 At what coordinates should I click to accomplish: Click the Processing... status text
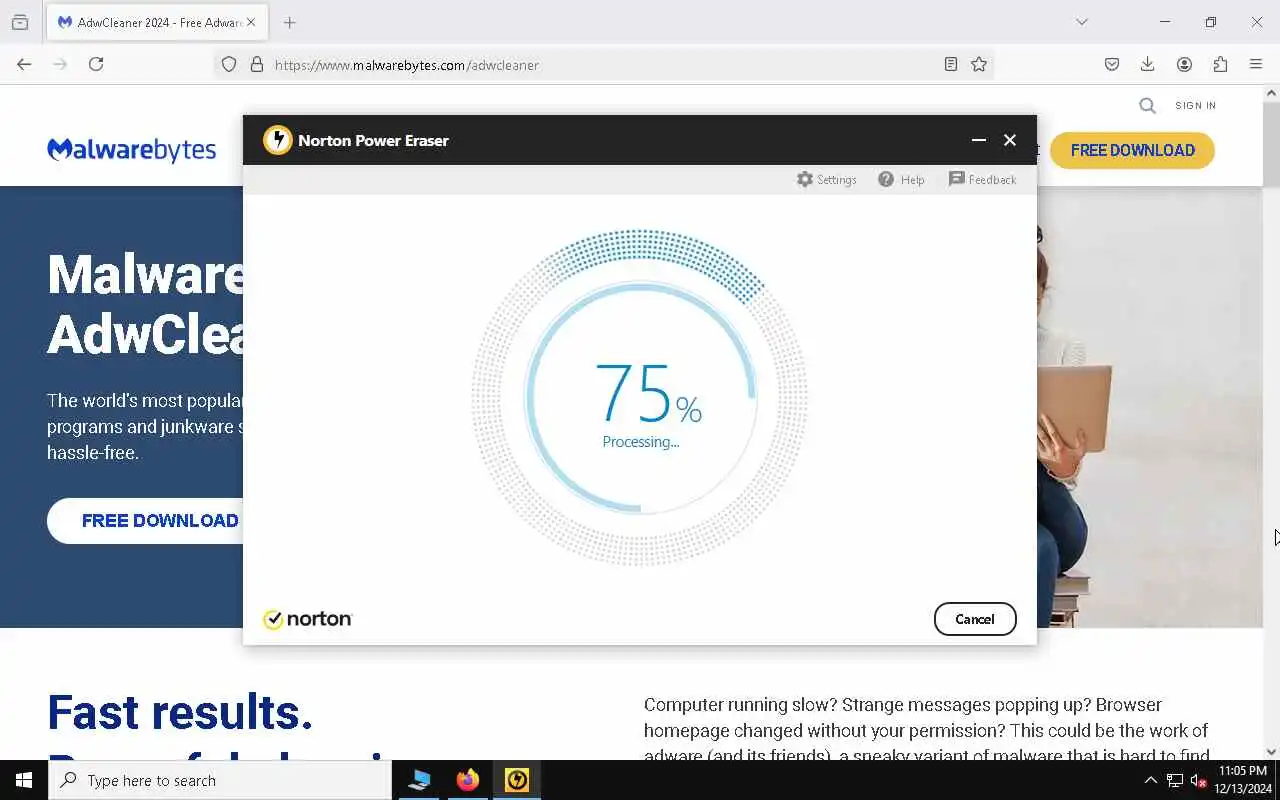coord(641,442)
